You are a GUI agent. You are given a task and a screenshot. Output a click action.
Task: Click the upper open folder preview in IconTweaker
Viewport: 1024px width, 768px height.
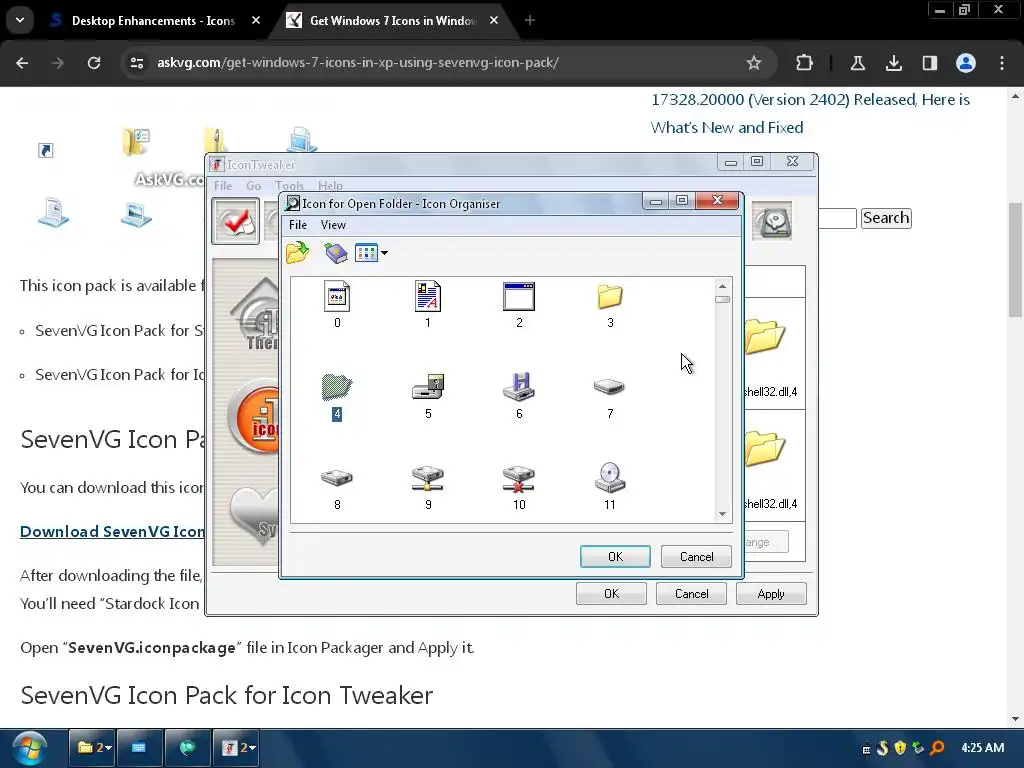tap(765, 336)
